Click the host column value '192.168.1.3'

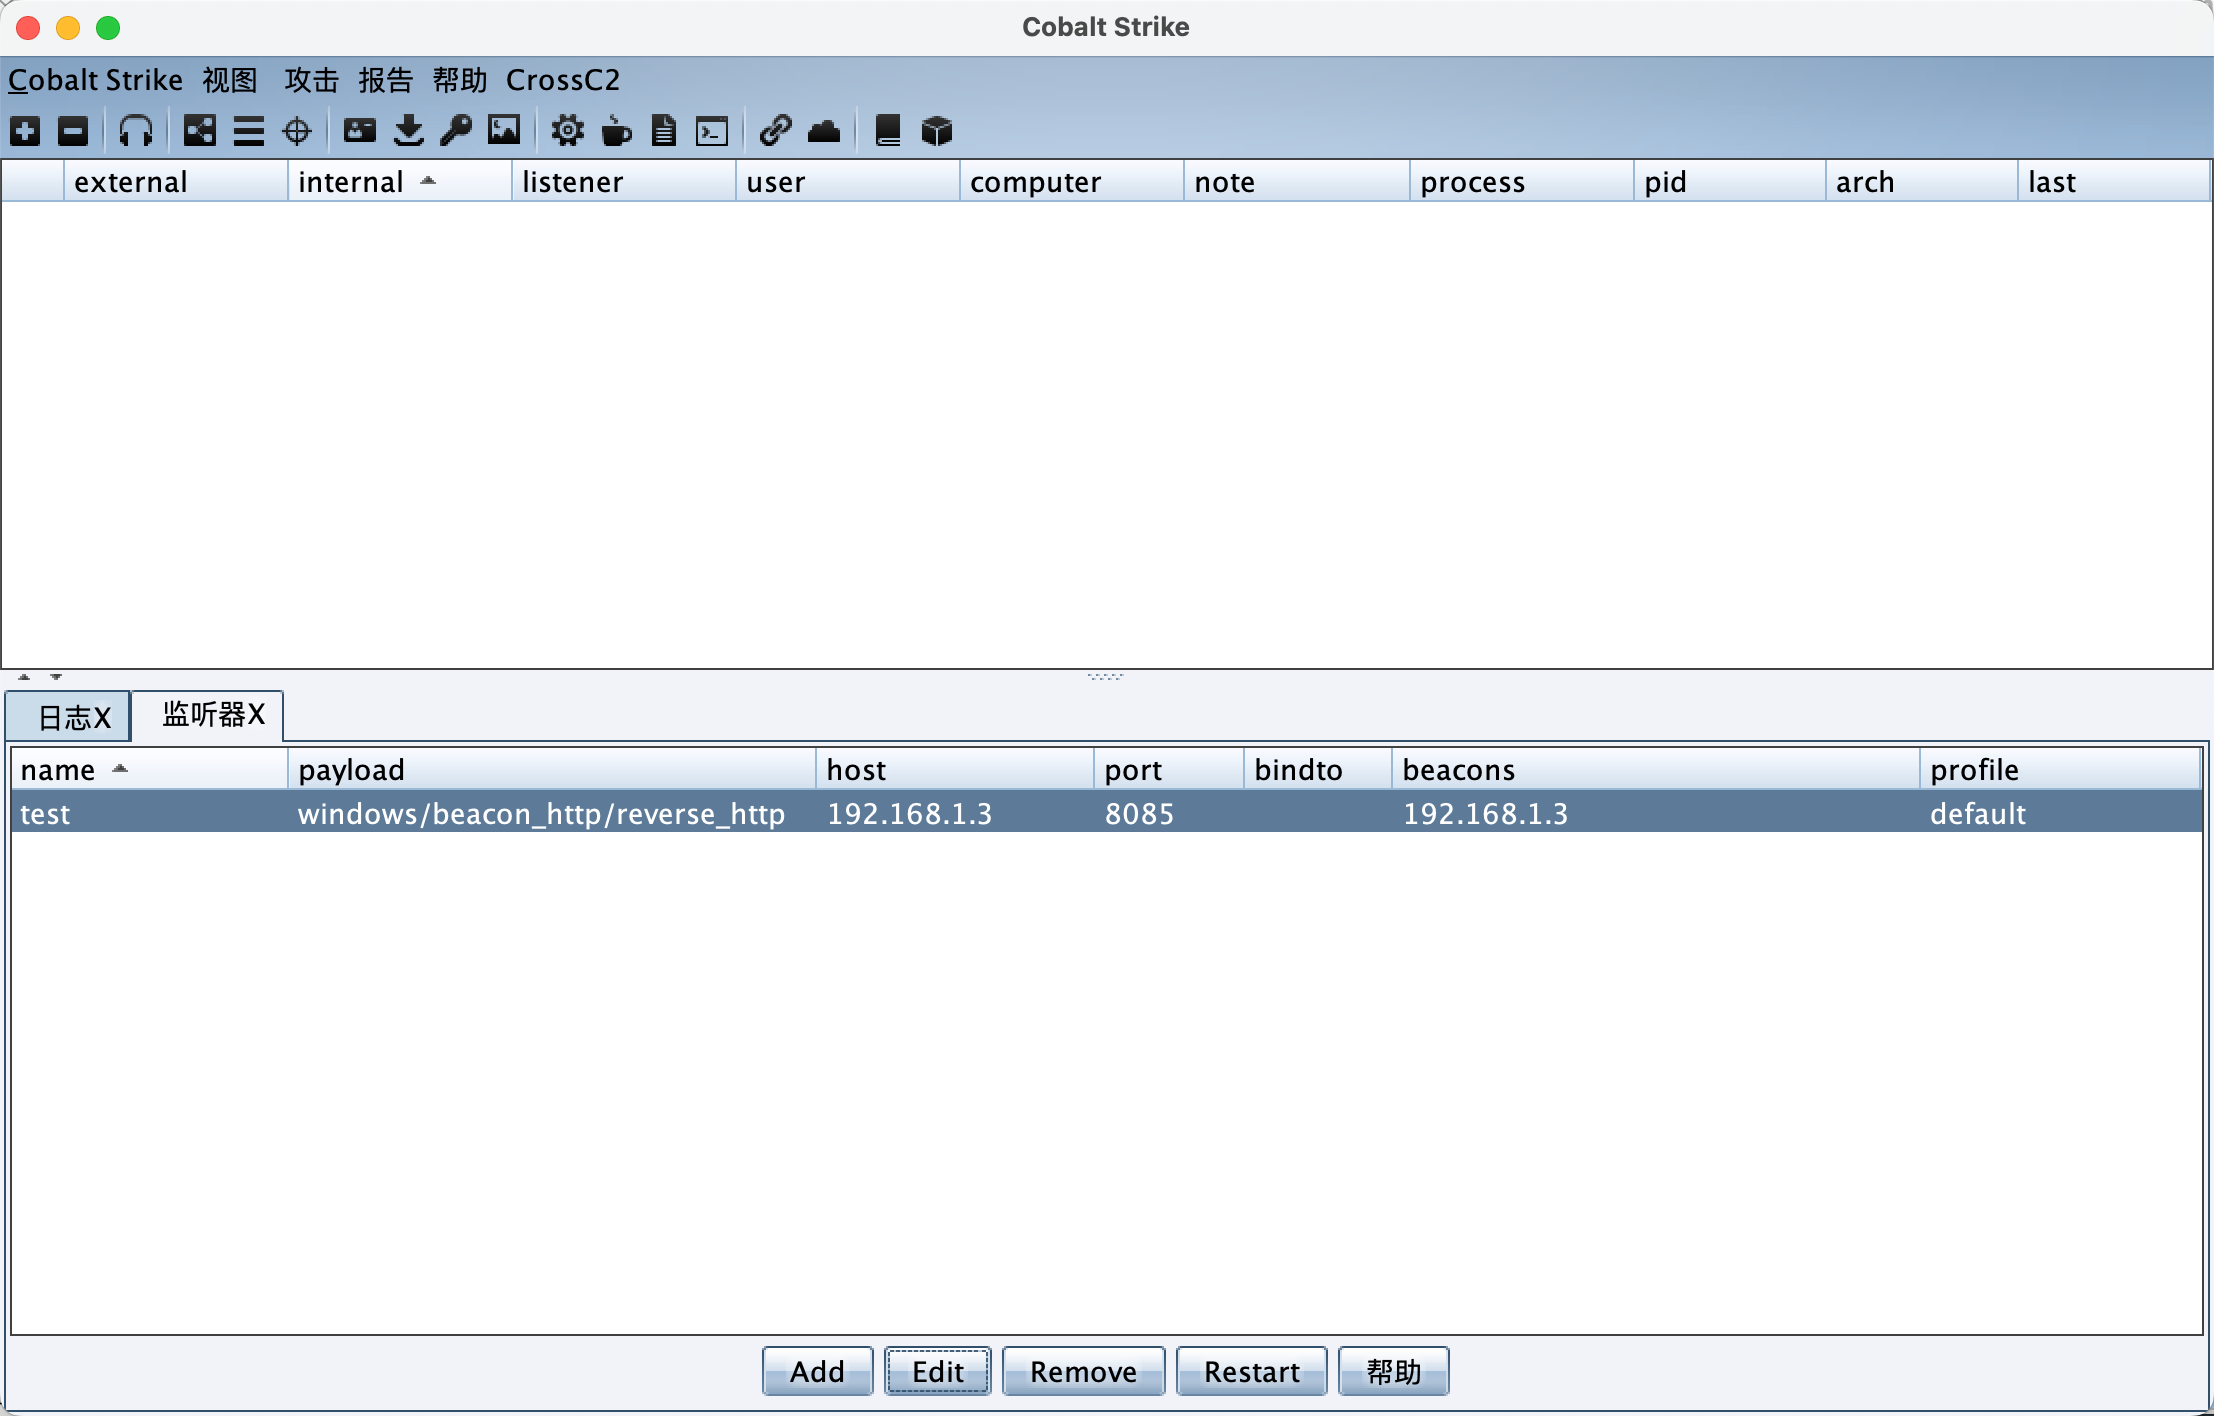[909, 813]
